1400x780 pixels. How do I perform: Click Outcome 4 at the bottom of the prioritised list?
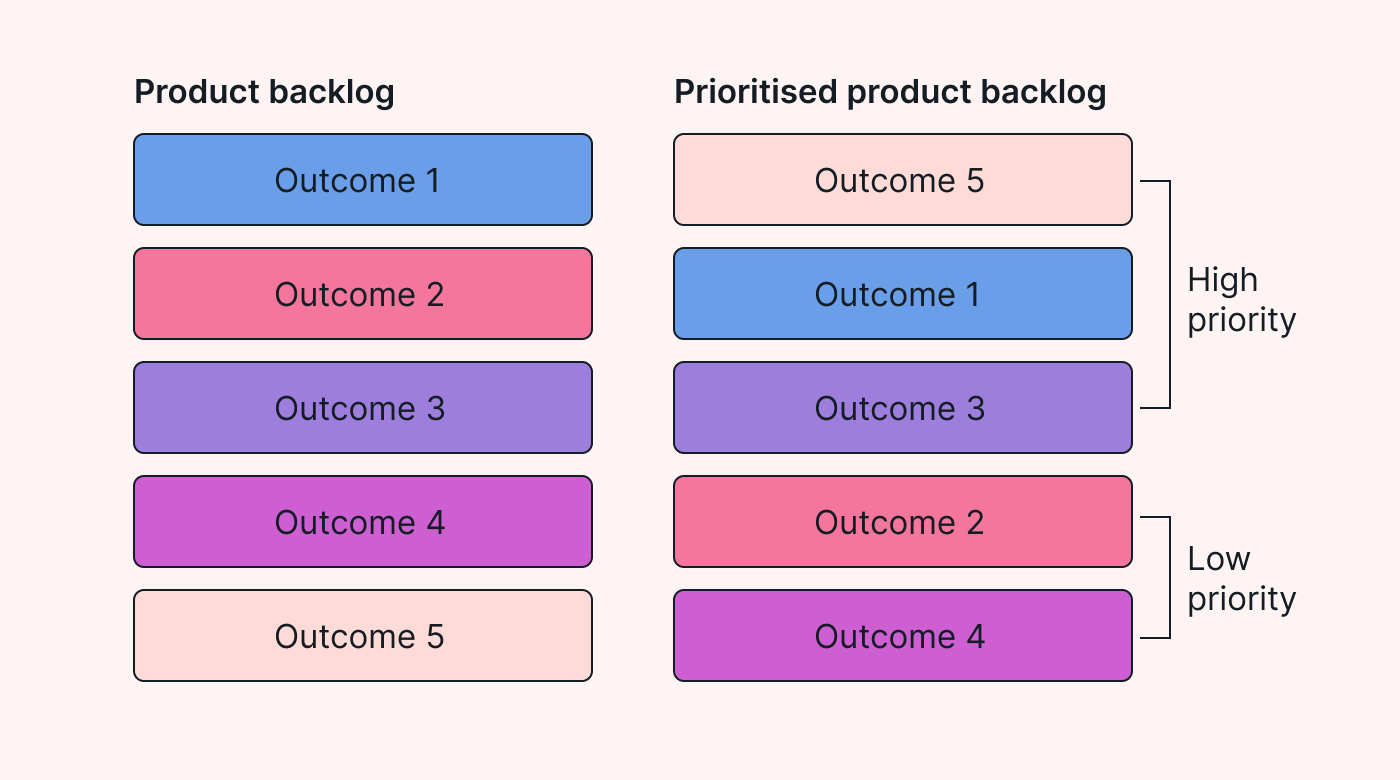[x=902, y=636]
